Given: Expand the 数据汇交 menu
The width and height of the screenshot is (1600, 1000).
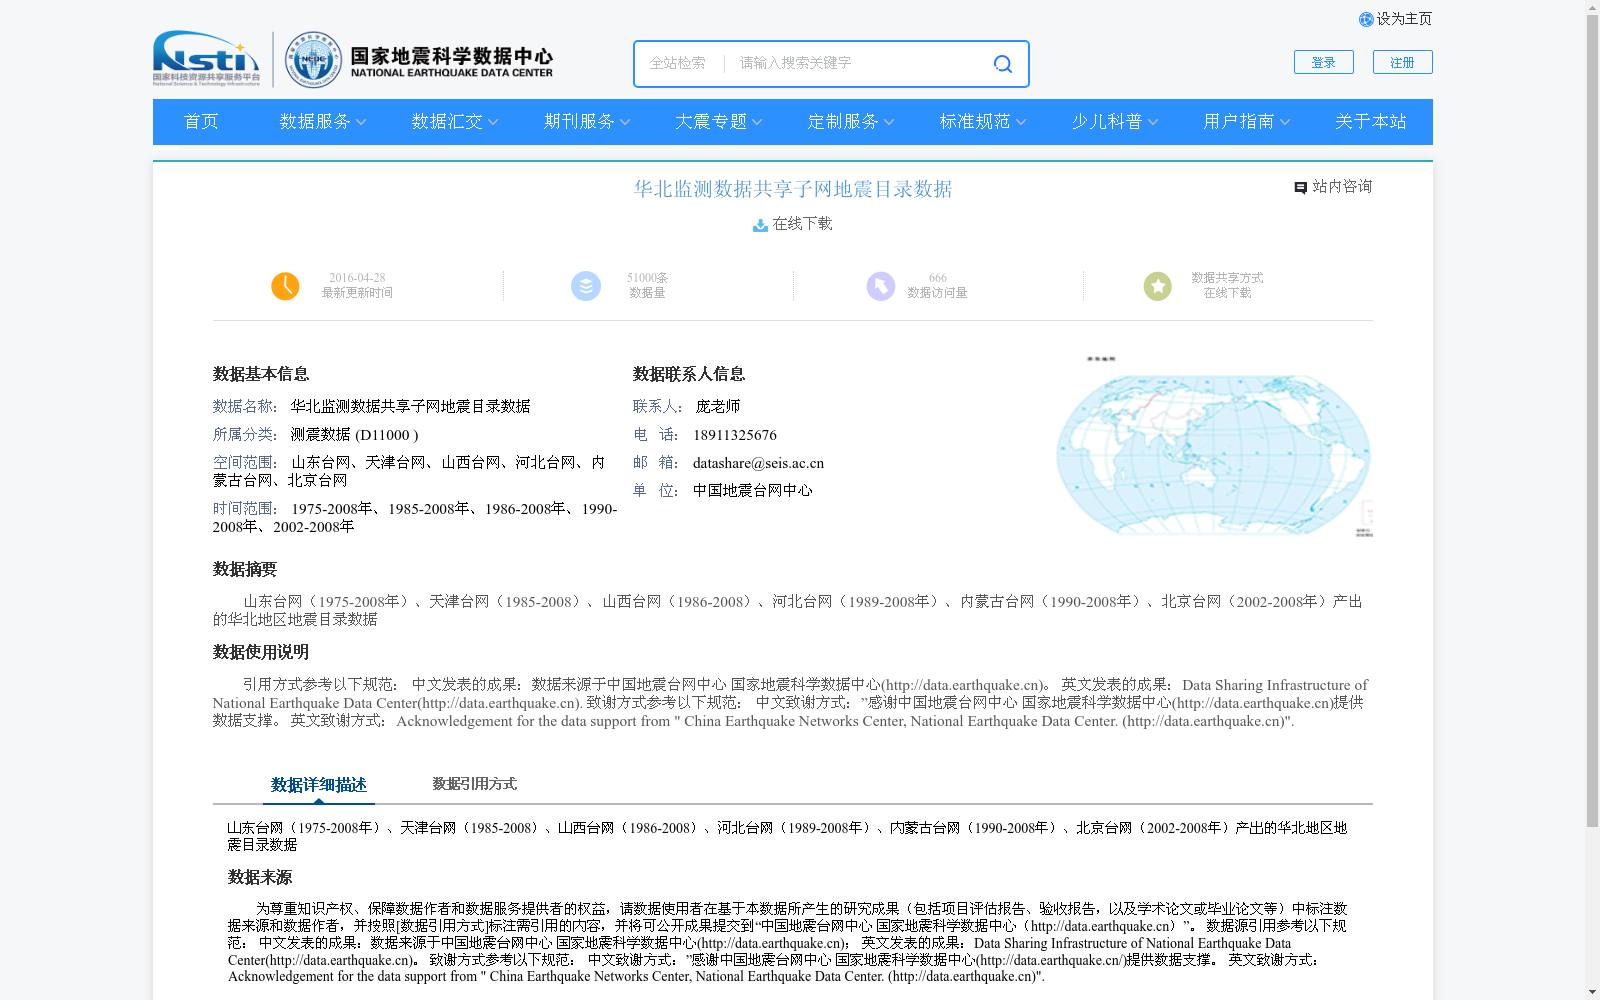Looking at the screenshot, I should [454, 122].
